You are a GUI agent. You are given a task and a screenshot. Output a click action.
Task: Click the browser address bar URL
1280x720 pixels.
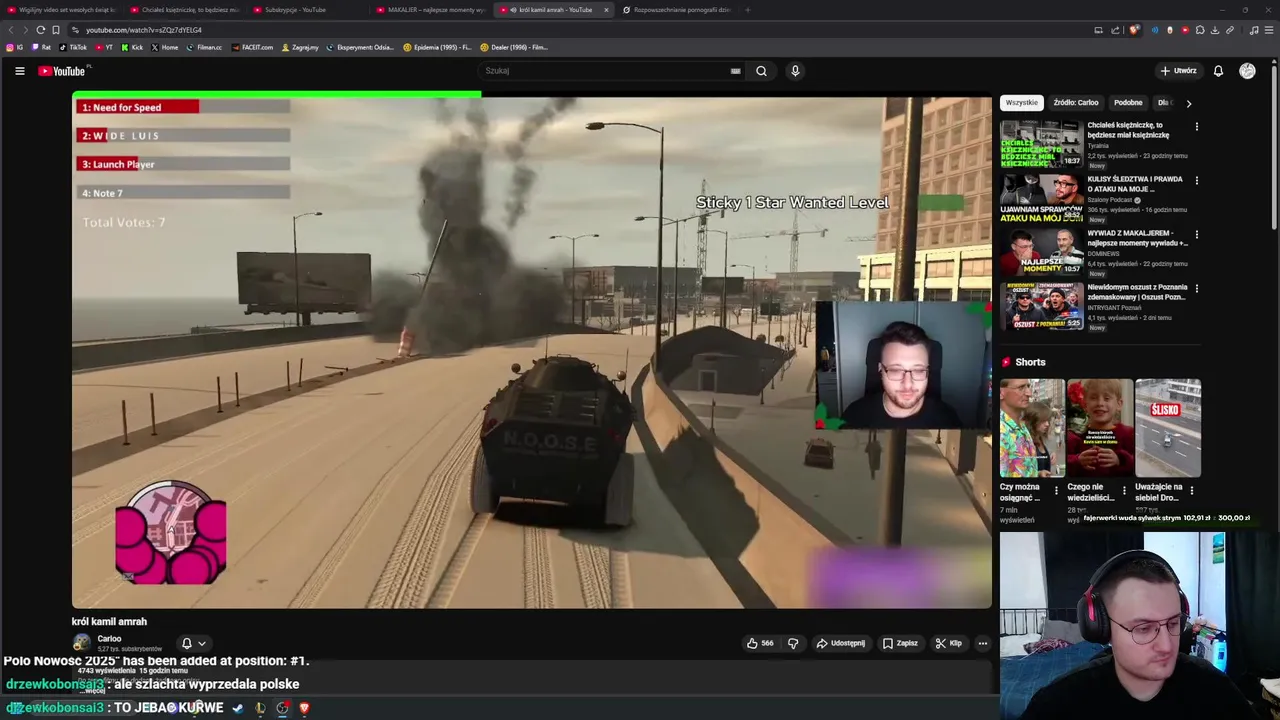pyautogui.click(x=144, y=30)
